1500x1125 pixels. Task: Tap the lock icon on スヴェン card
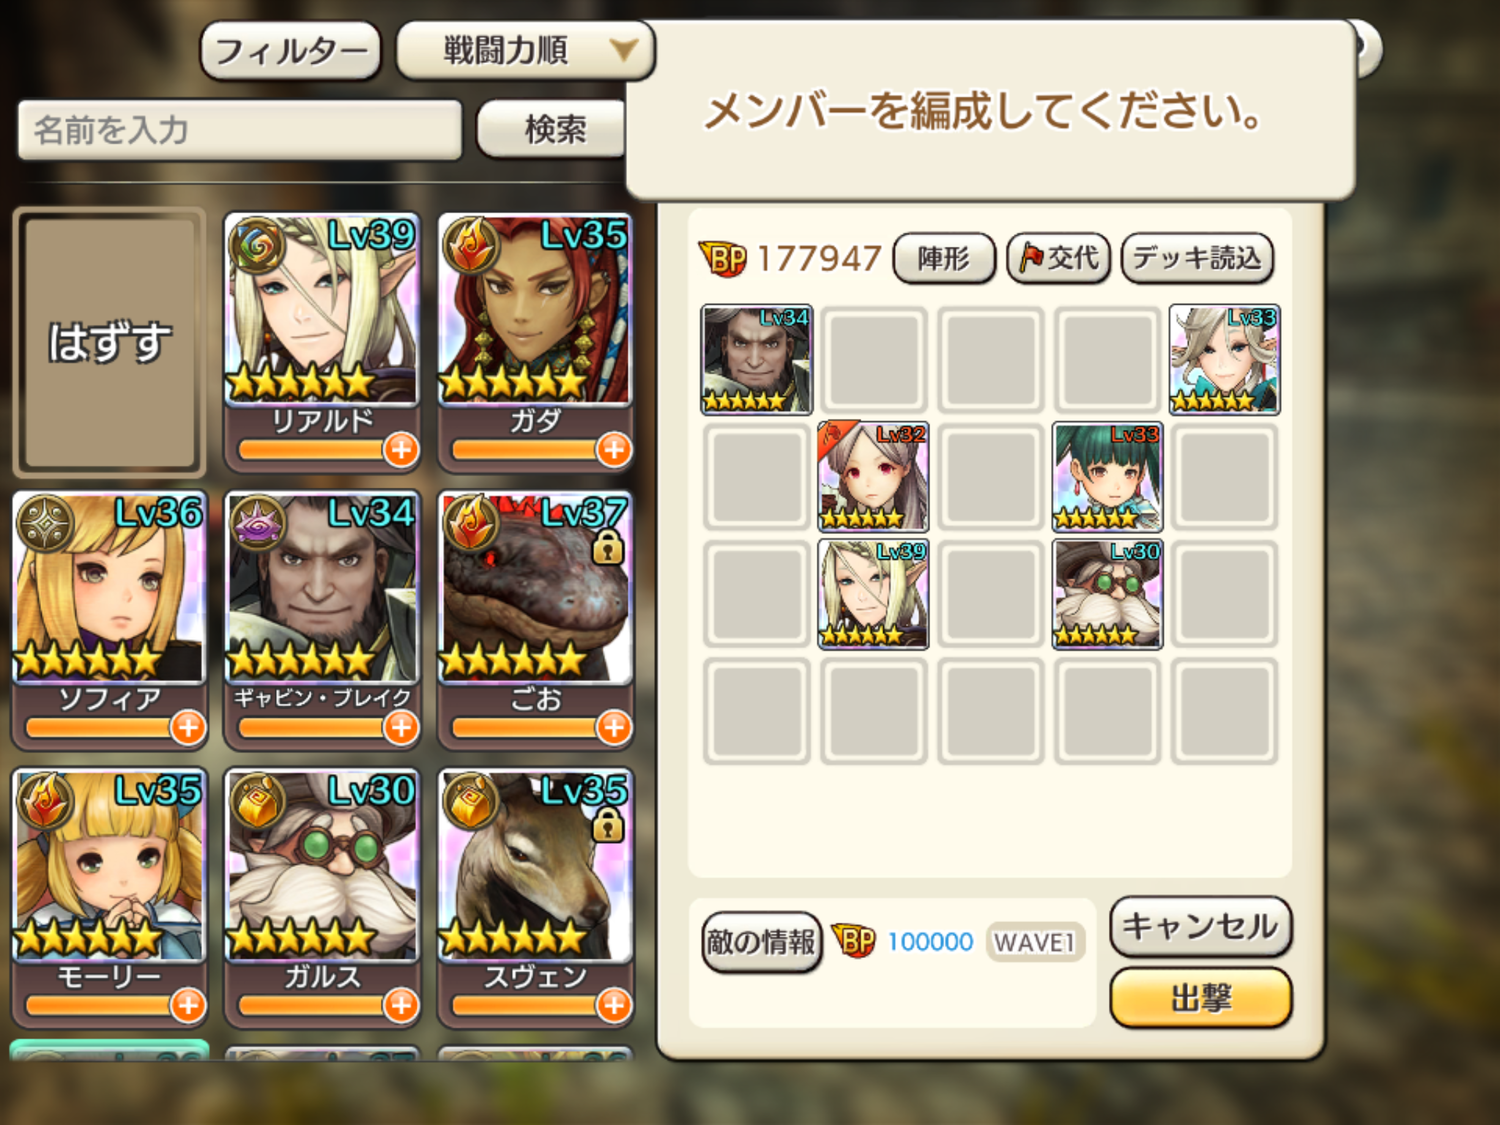click(x=608, y=825)
